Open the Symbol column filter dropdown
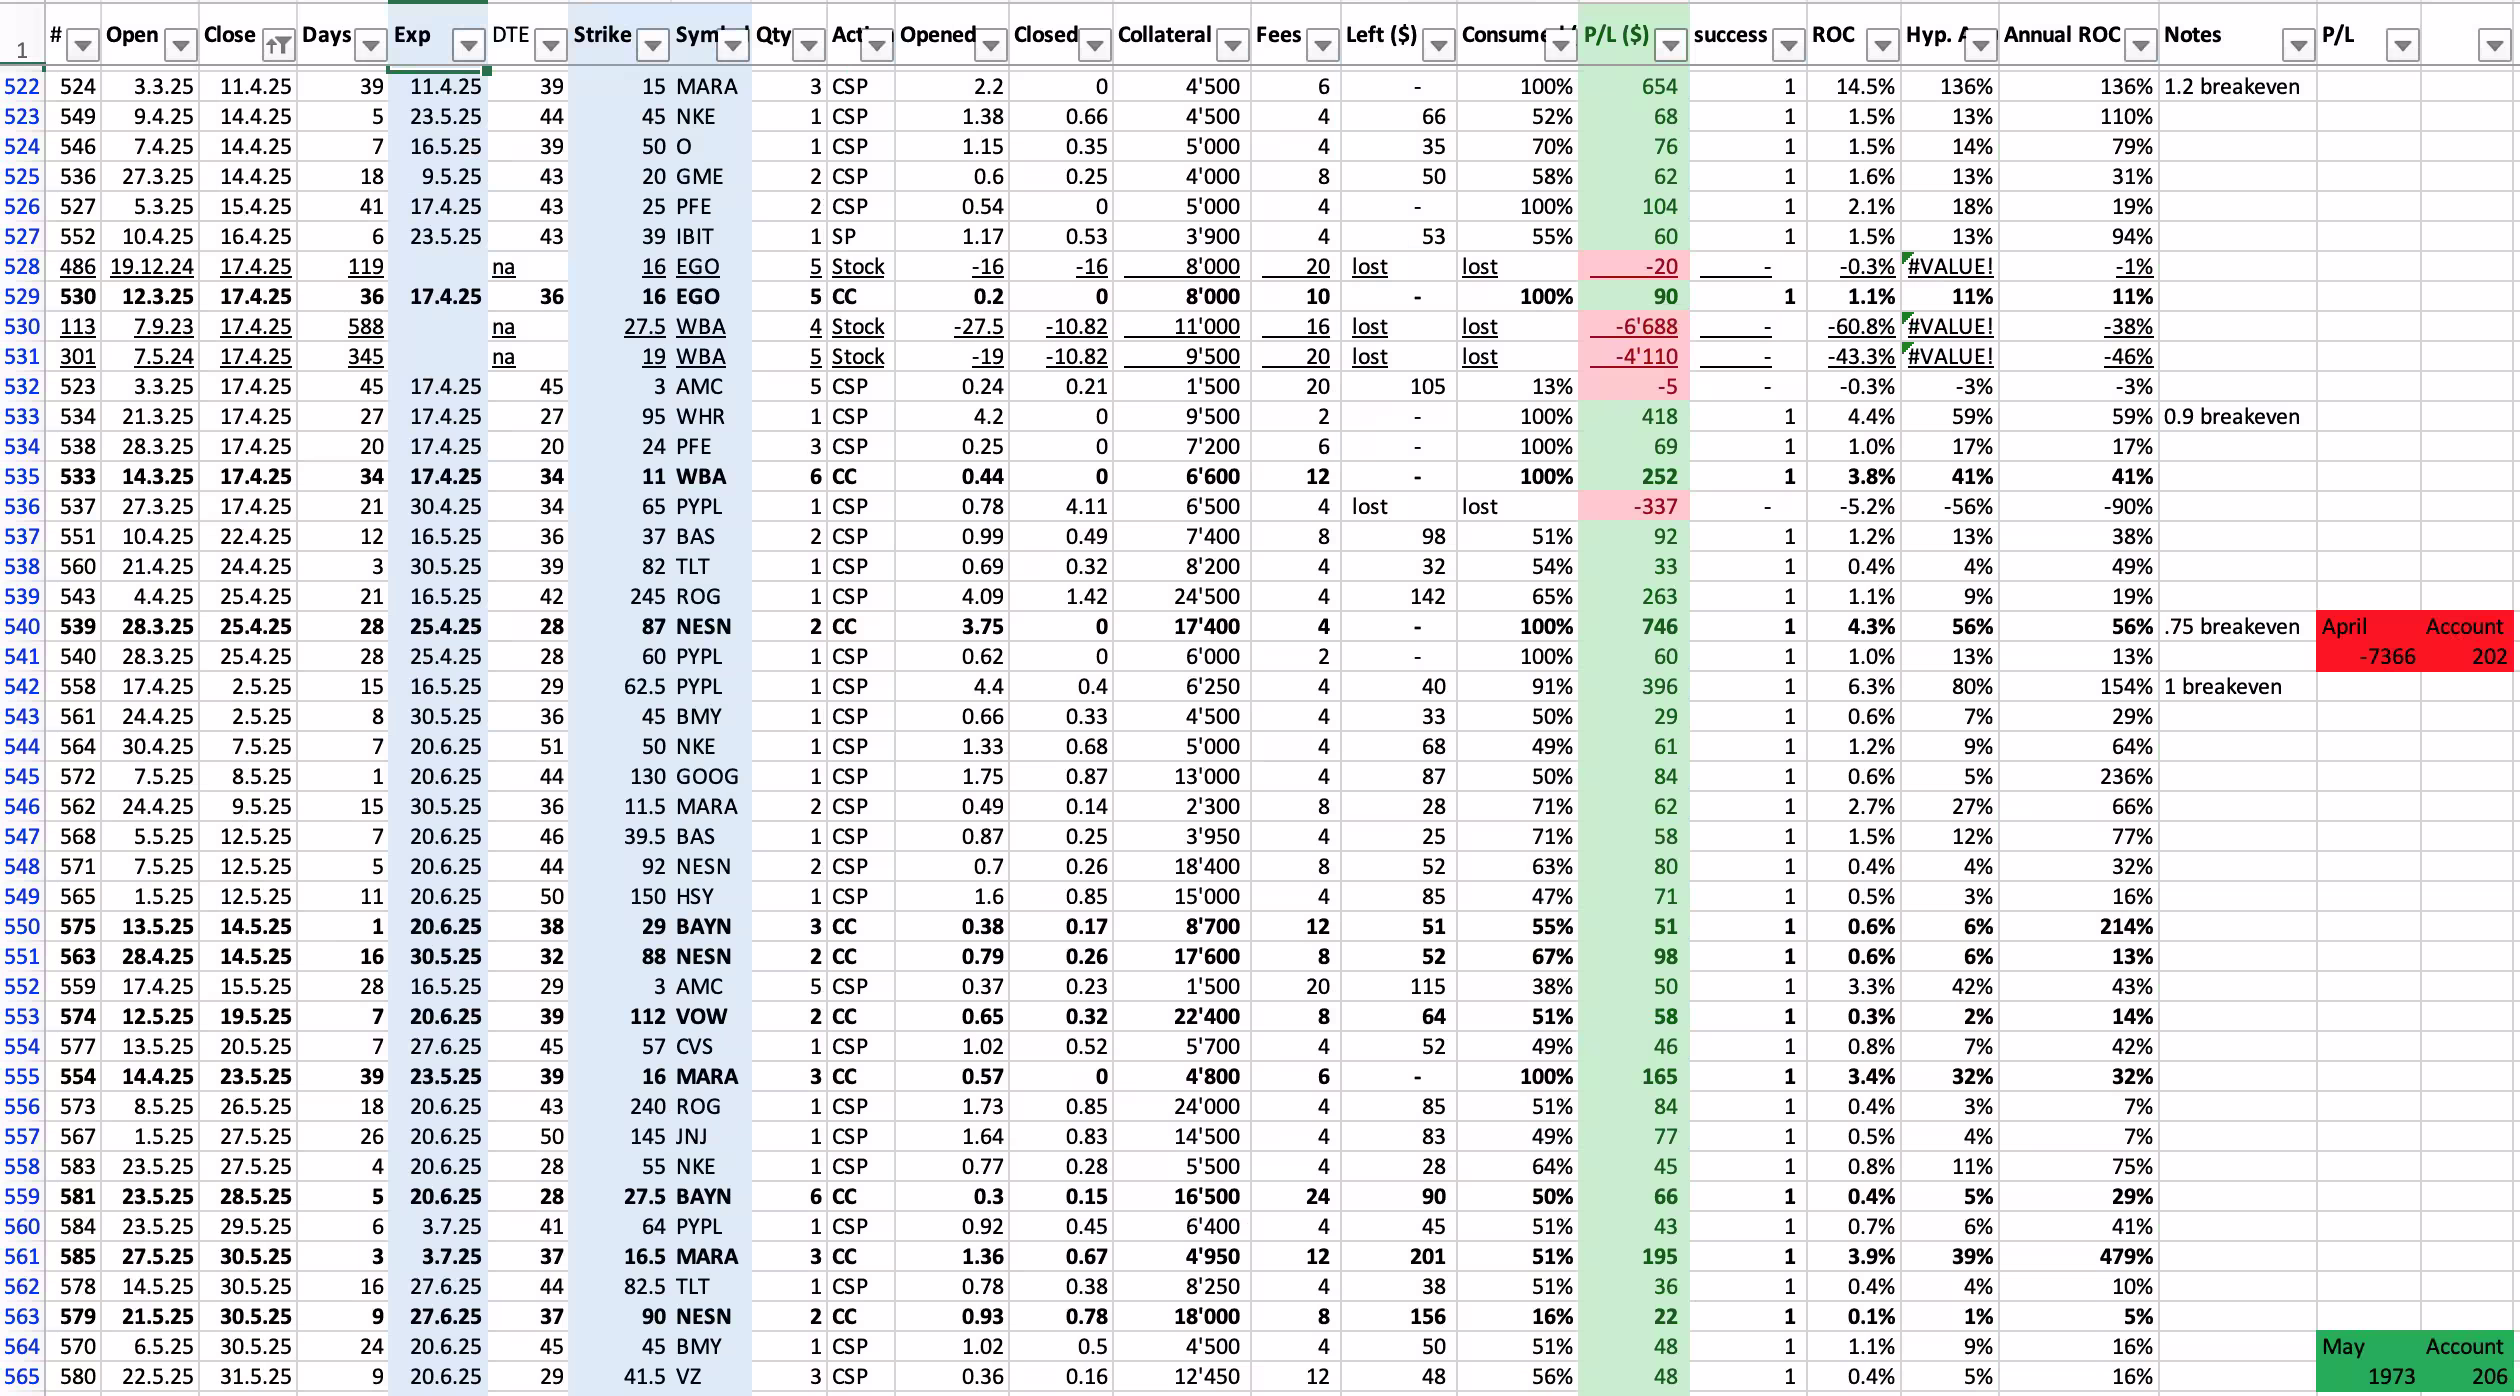This screenshot has width=2520, height=1396. [x=732, y=45]
